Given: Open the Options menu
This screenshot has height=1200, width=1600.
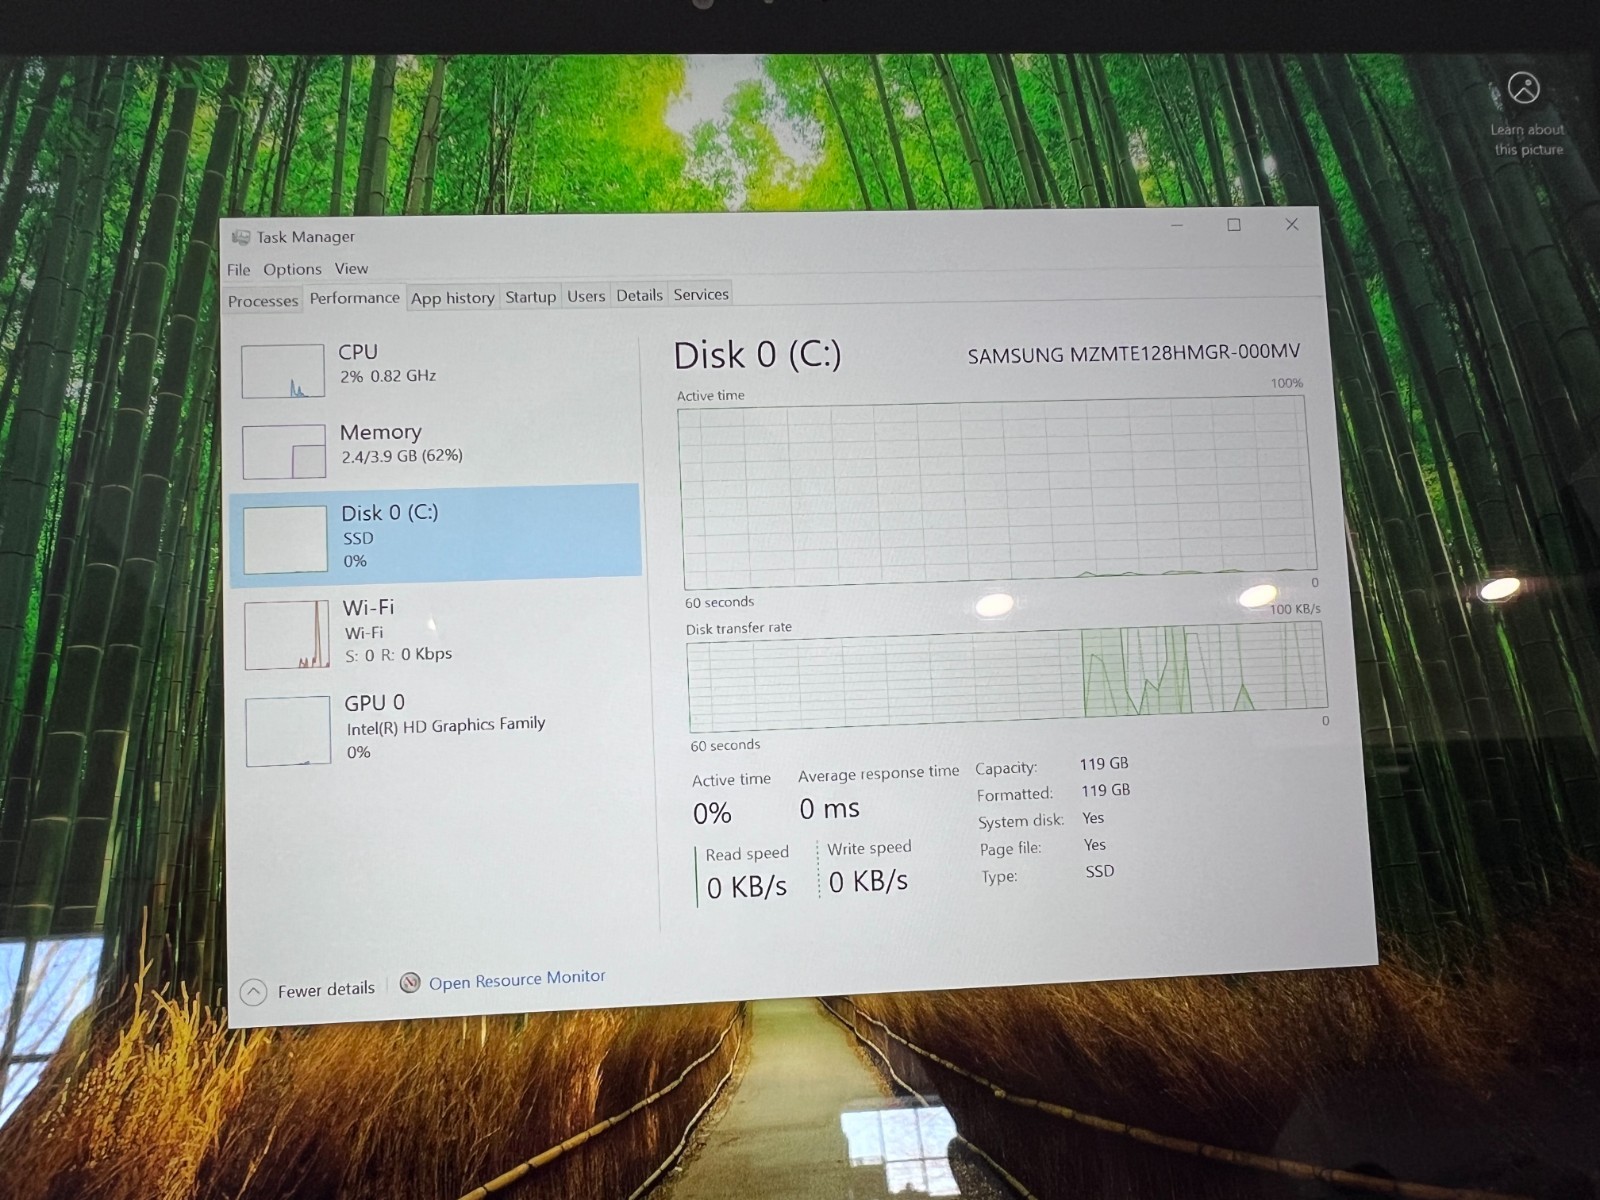Looking at the screenshot, I should coord(292,269).
